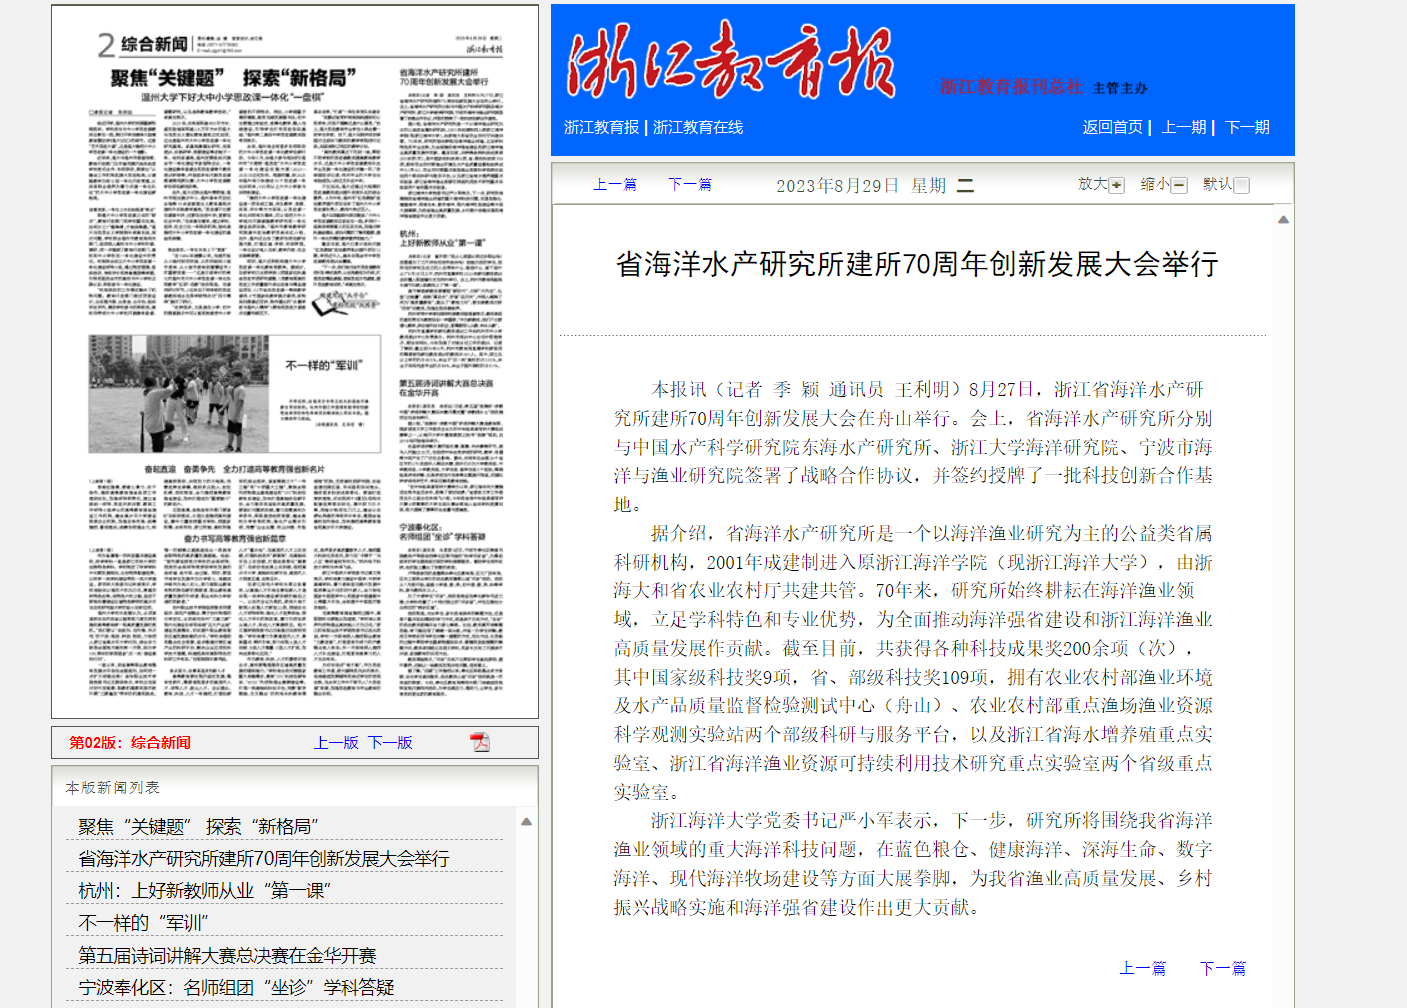Click the date 2023年8月29日 text
Viewport: 1407px width, 1008px height.
click(x=837, y=185)
